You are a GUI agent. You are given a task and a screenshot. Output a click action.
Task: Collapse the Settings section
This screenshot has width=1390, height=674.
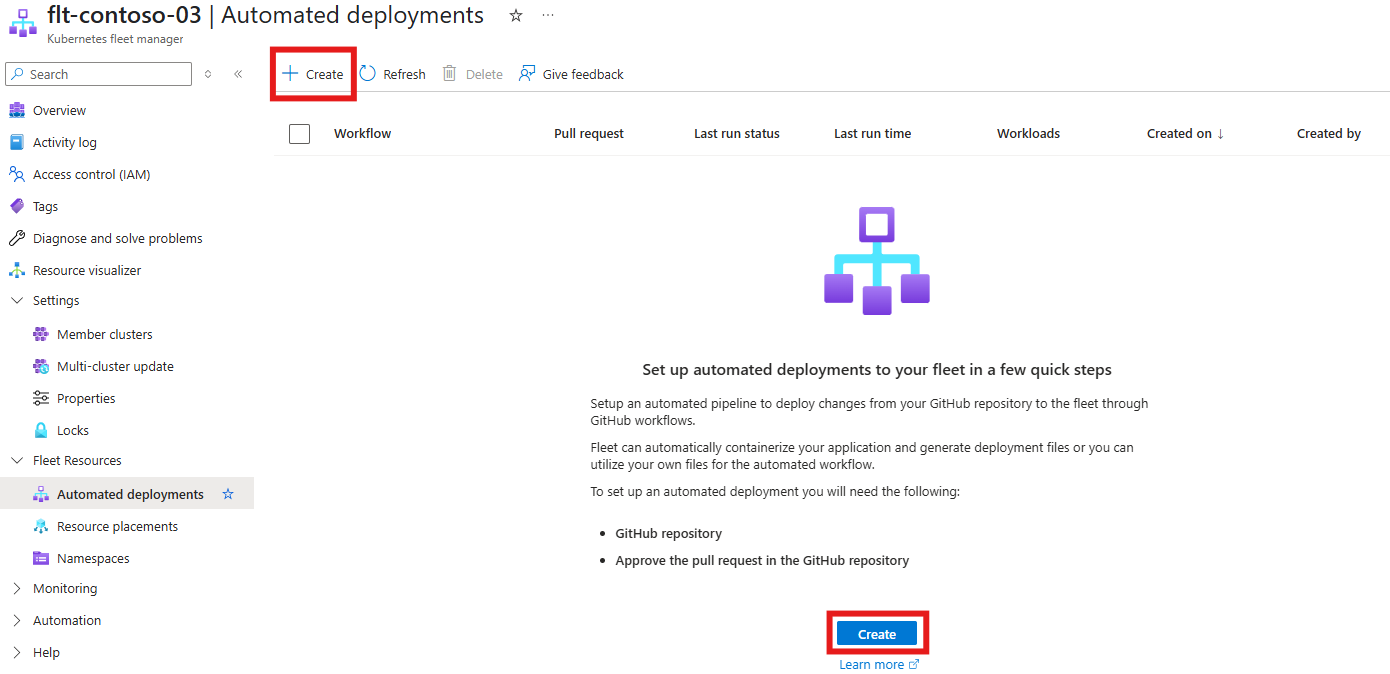16,300
